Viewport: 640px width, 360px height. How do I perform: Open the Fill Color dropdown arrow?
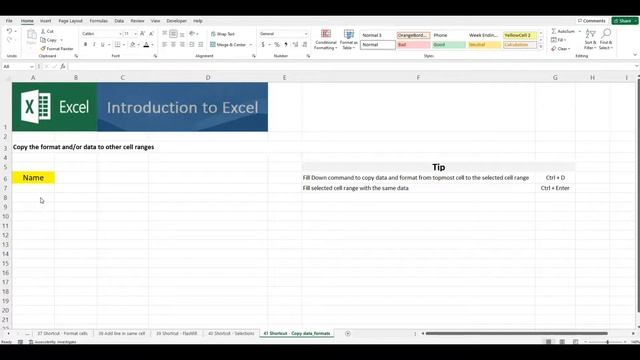point(138,45)
